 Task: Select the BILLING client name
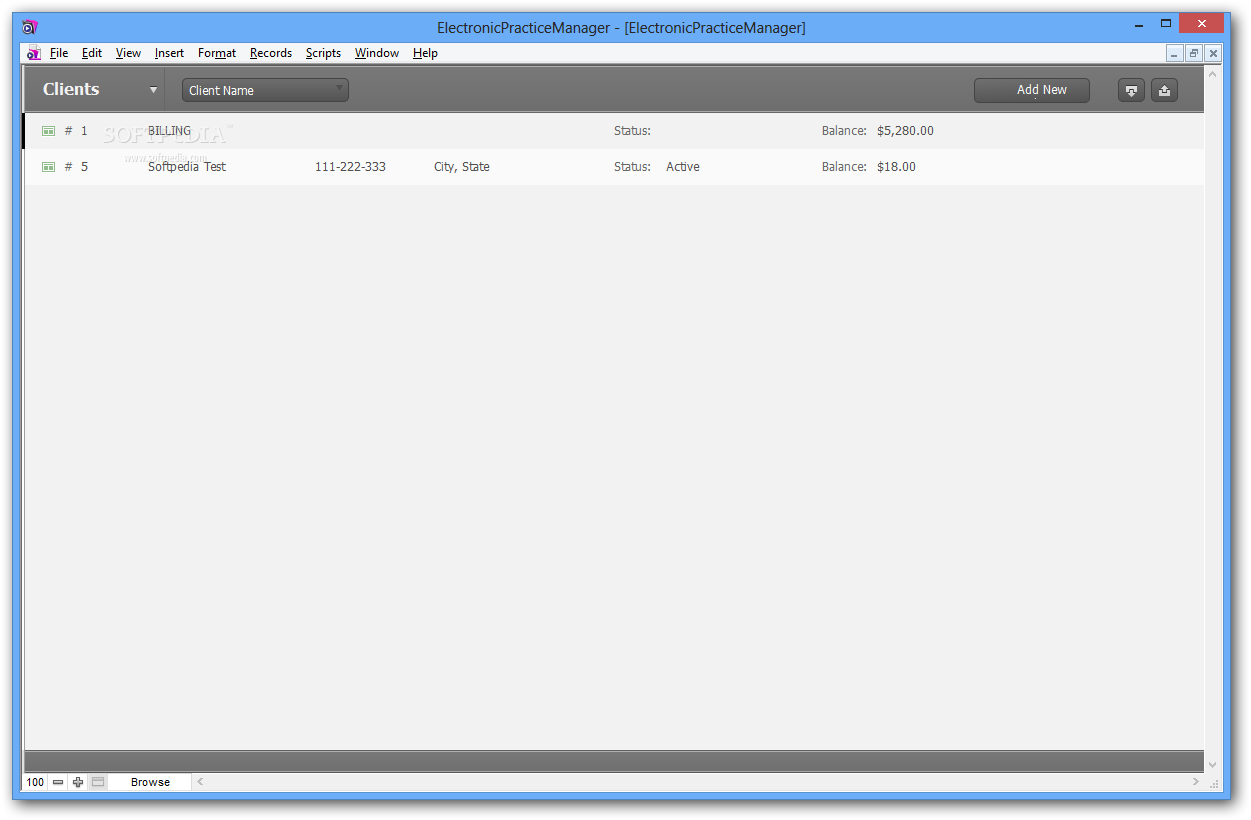point(169,131)
